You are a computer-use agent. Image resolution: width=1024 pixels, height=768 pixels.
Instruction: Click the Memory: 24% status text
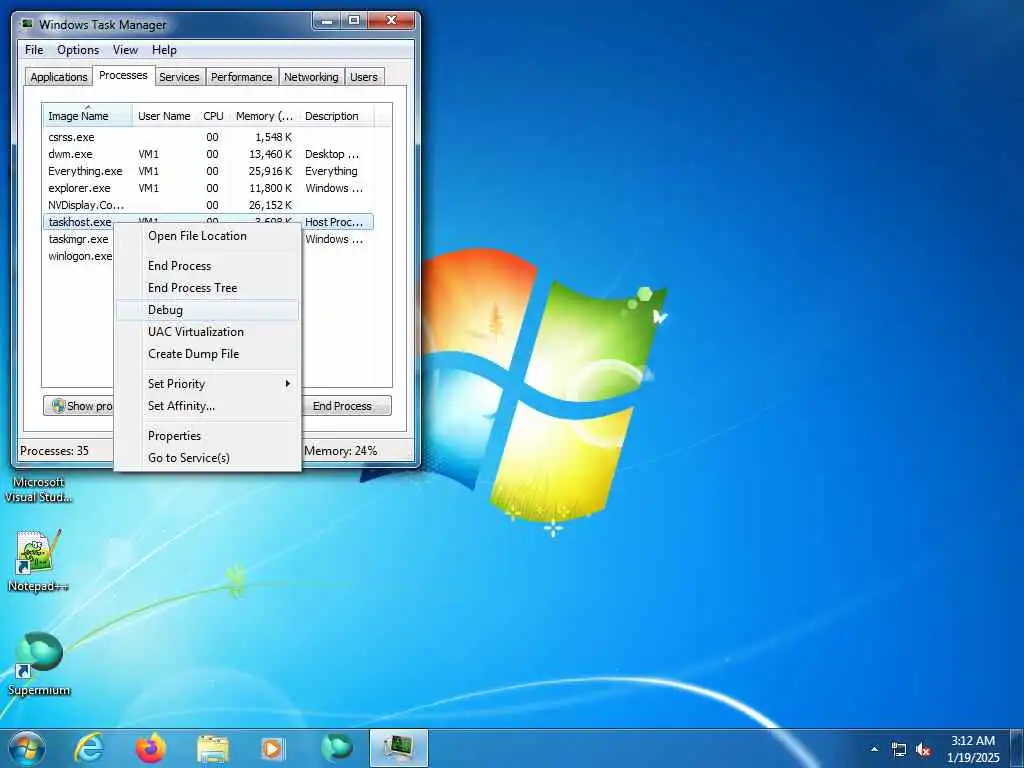click(340, 451)
